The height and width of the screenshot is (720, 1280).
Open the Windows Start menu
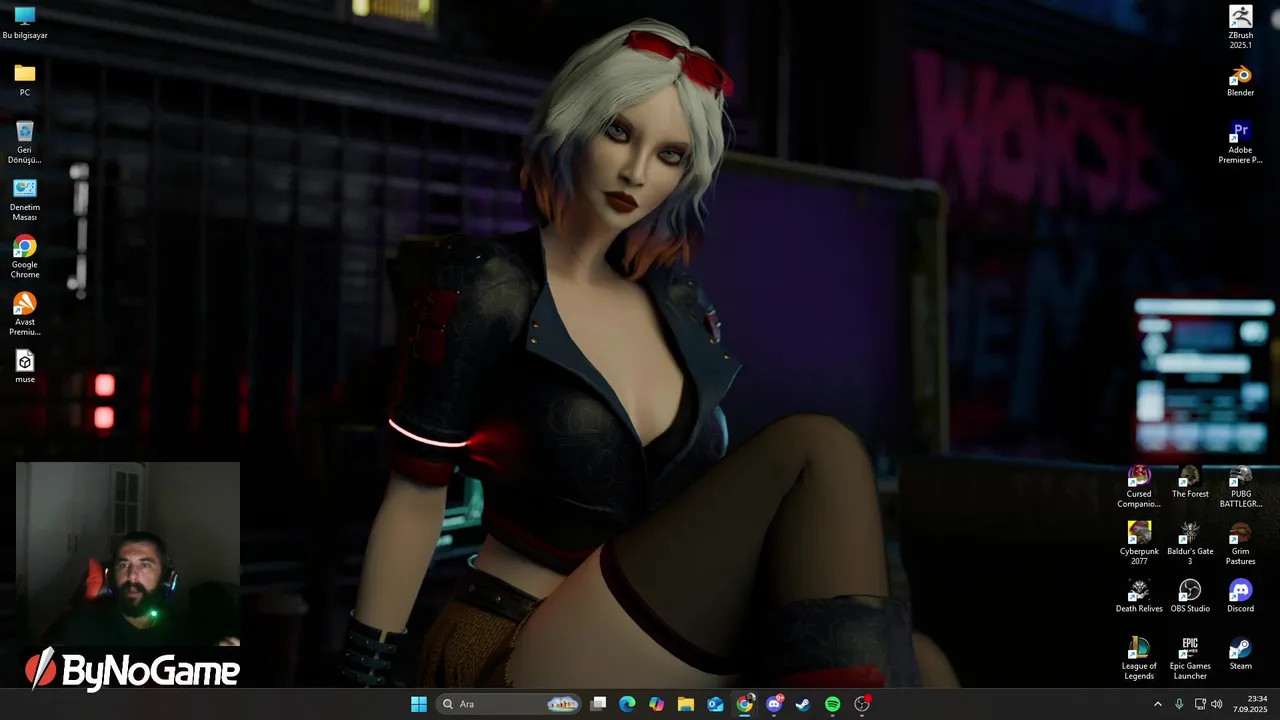pos(419,704)
